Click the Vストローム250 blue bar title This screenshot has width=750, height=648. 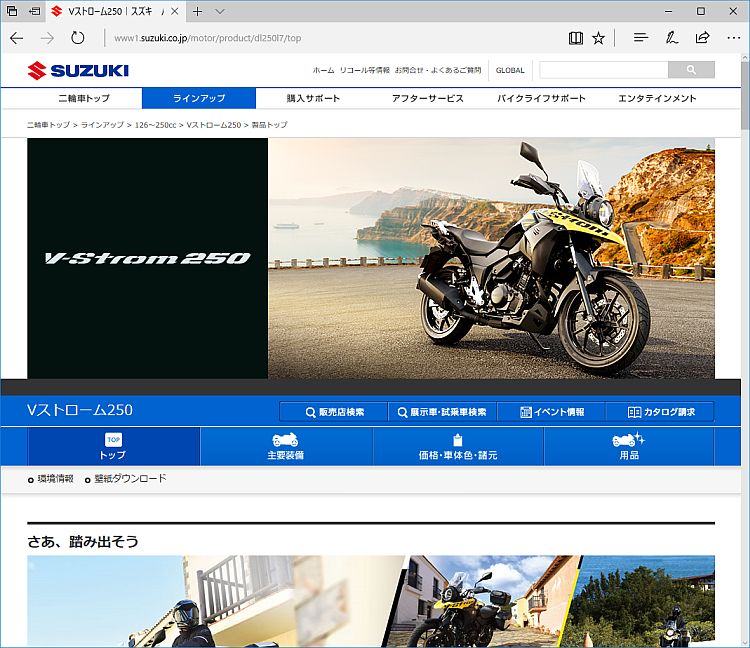click(80, 410)
